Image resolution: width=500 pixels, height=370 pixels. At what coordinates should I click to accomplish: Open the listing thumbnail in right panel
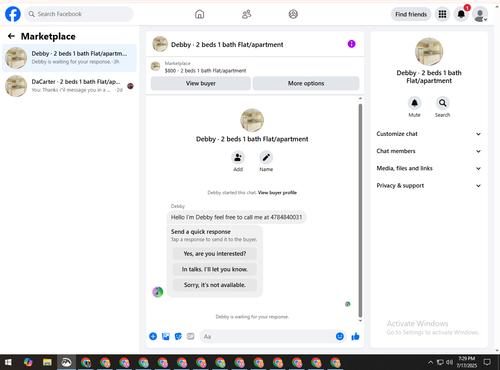[x=429, y=52]
